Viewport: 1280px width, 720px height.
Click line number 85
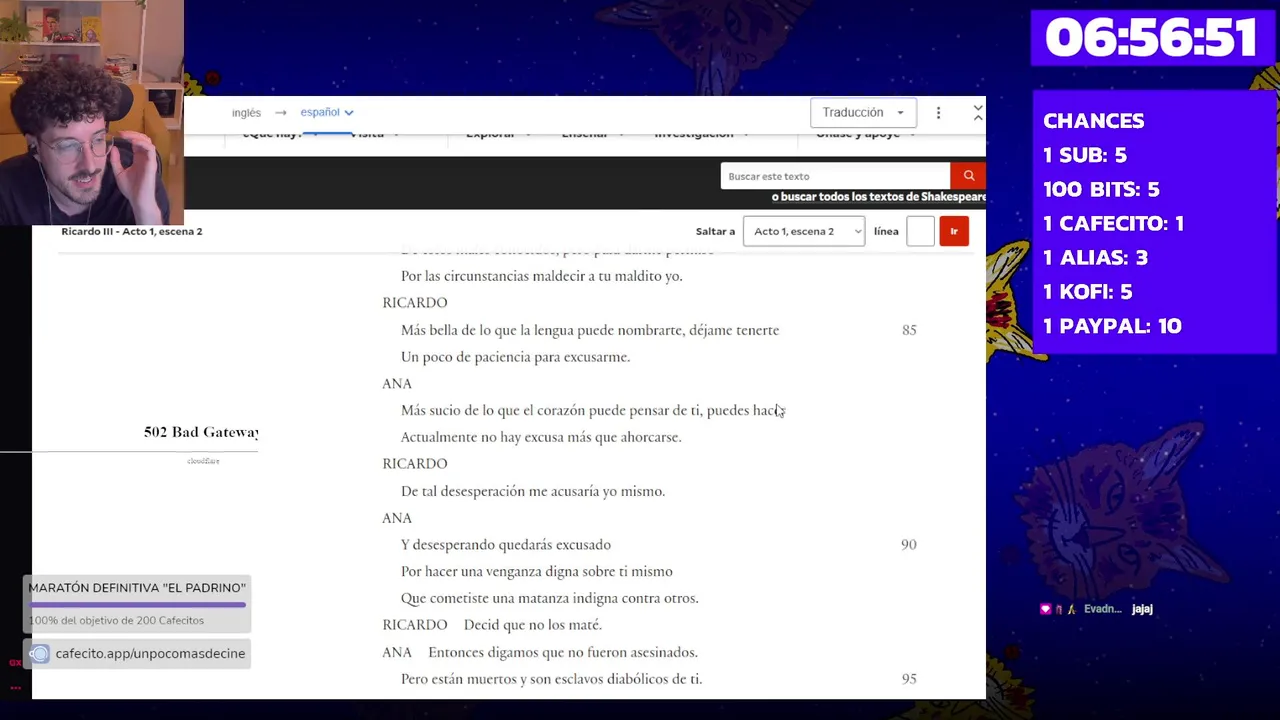909,330
